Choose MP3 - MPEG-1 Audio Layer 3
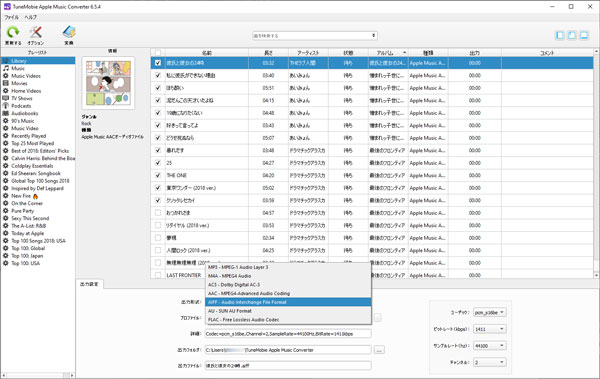Screen dimensions: 600x379 (x=288, y=267)
